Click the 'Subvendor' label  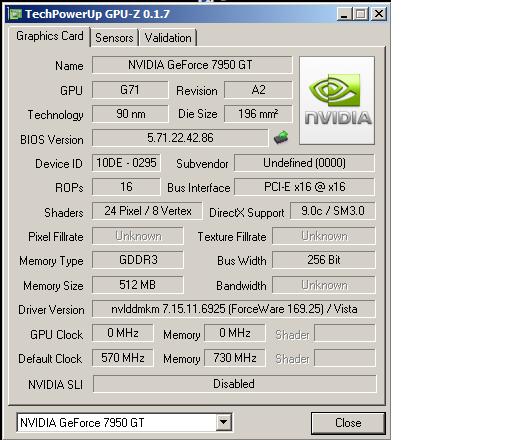click(x=202, y=164)
